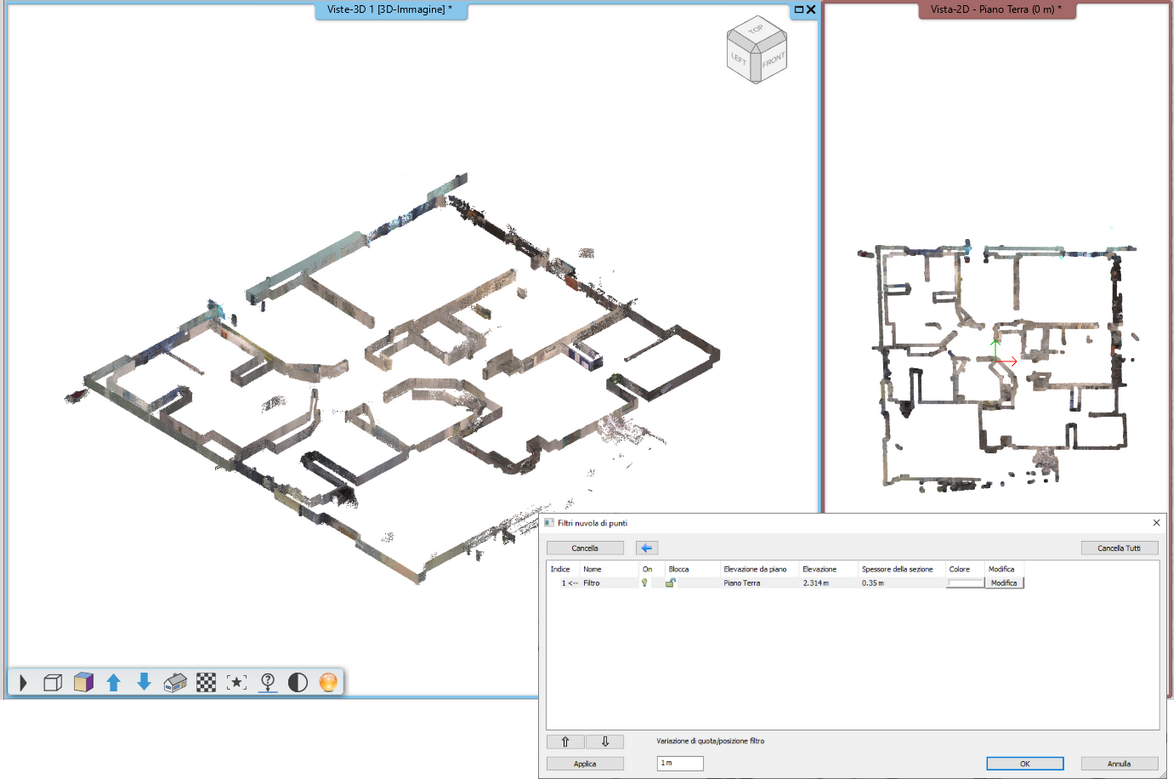Click the Applica button
This screenshot has height=779, width=1174.
[x=585, y=764]
